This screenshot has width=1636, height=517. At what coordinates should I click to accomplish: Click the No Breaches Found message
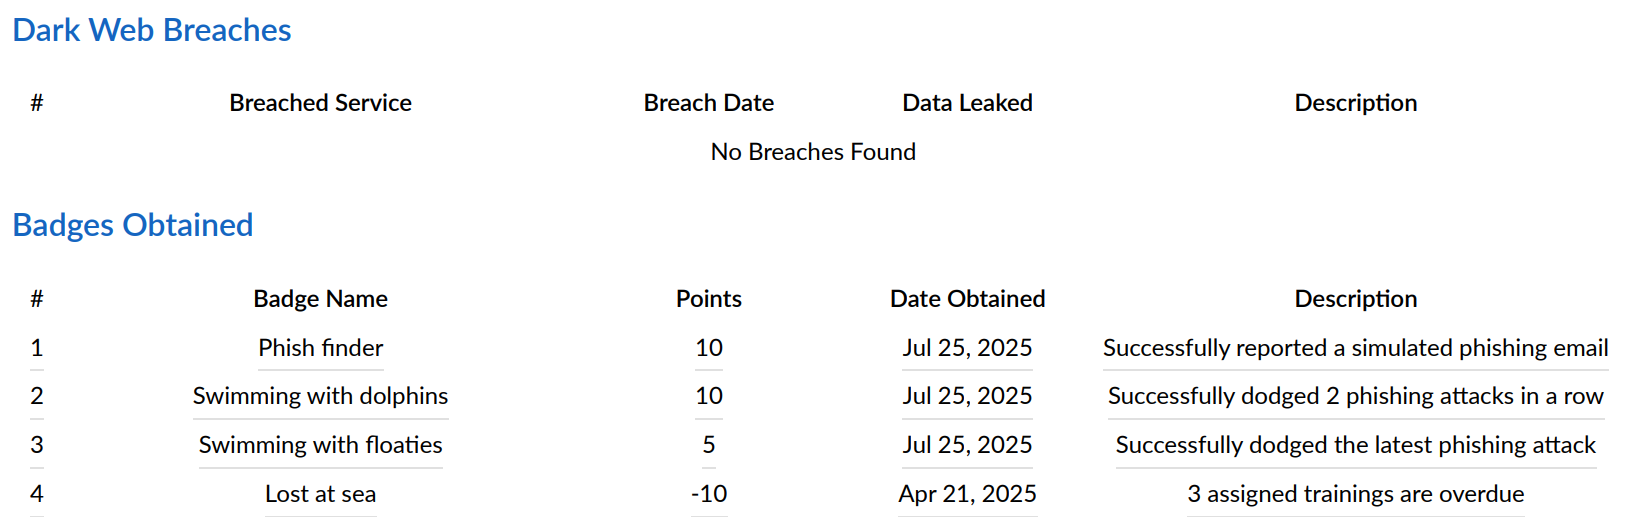point(813,152)
